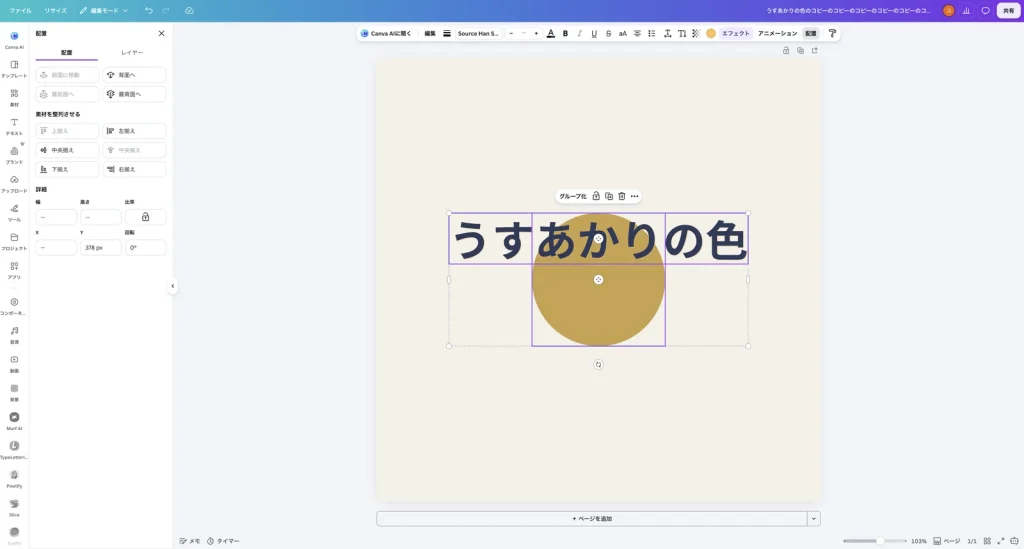Expand options next to ページを追加
The image size is (1024, 549).
tap(813, 518)
